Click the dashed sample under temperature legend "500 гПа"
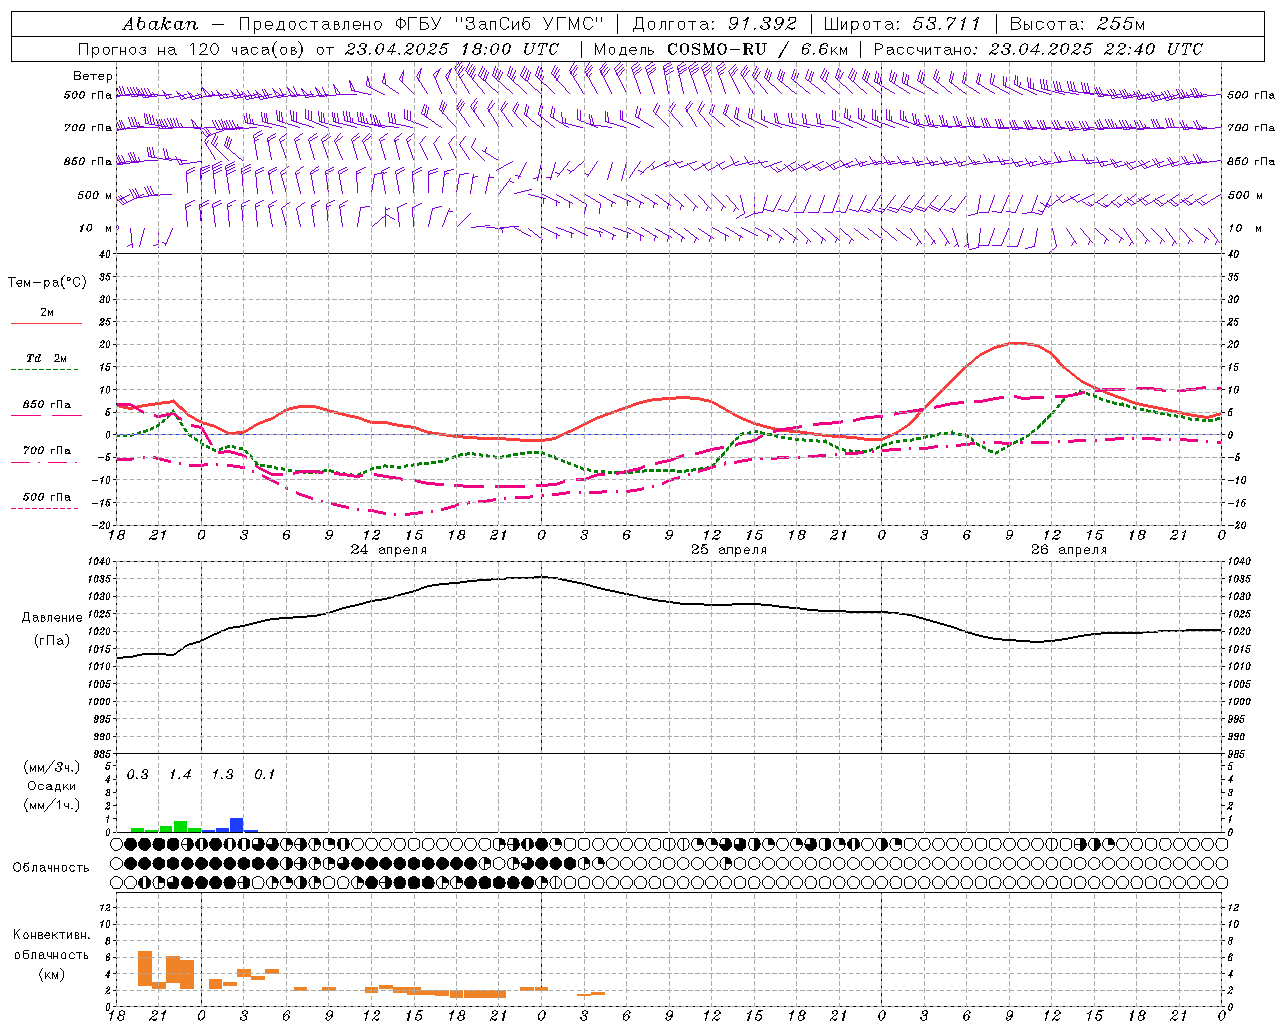This screenshot has height=1024, width=1280. (44, 508)
